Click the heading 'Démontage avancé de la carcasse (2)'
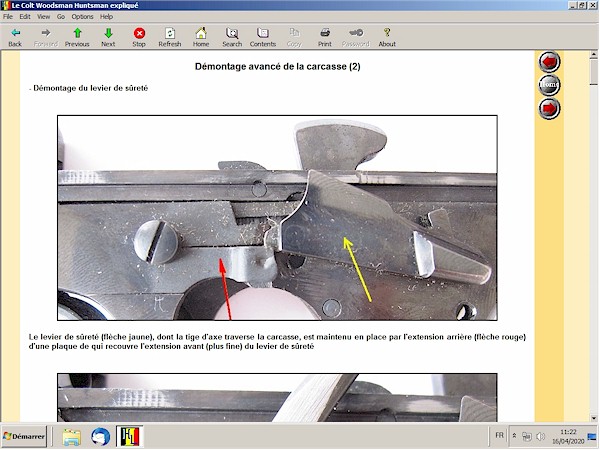 click(277, 67)
